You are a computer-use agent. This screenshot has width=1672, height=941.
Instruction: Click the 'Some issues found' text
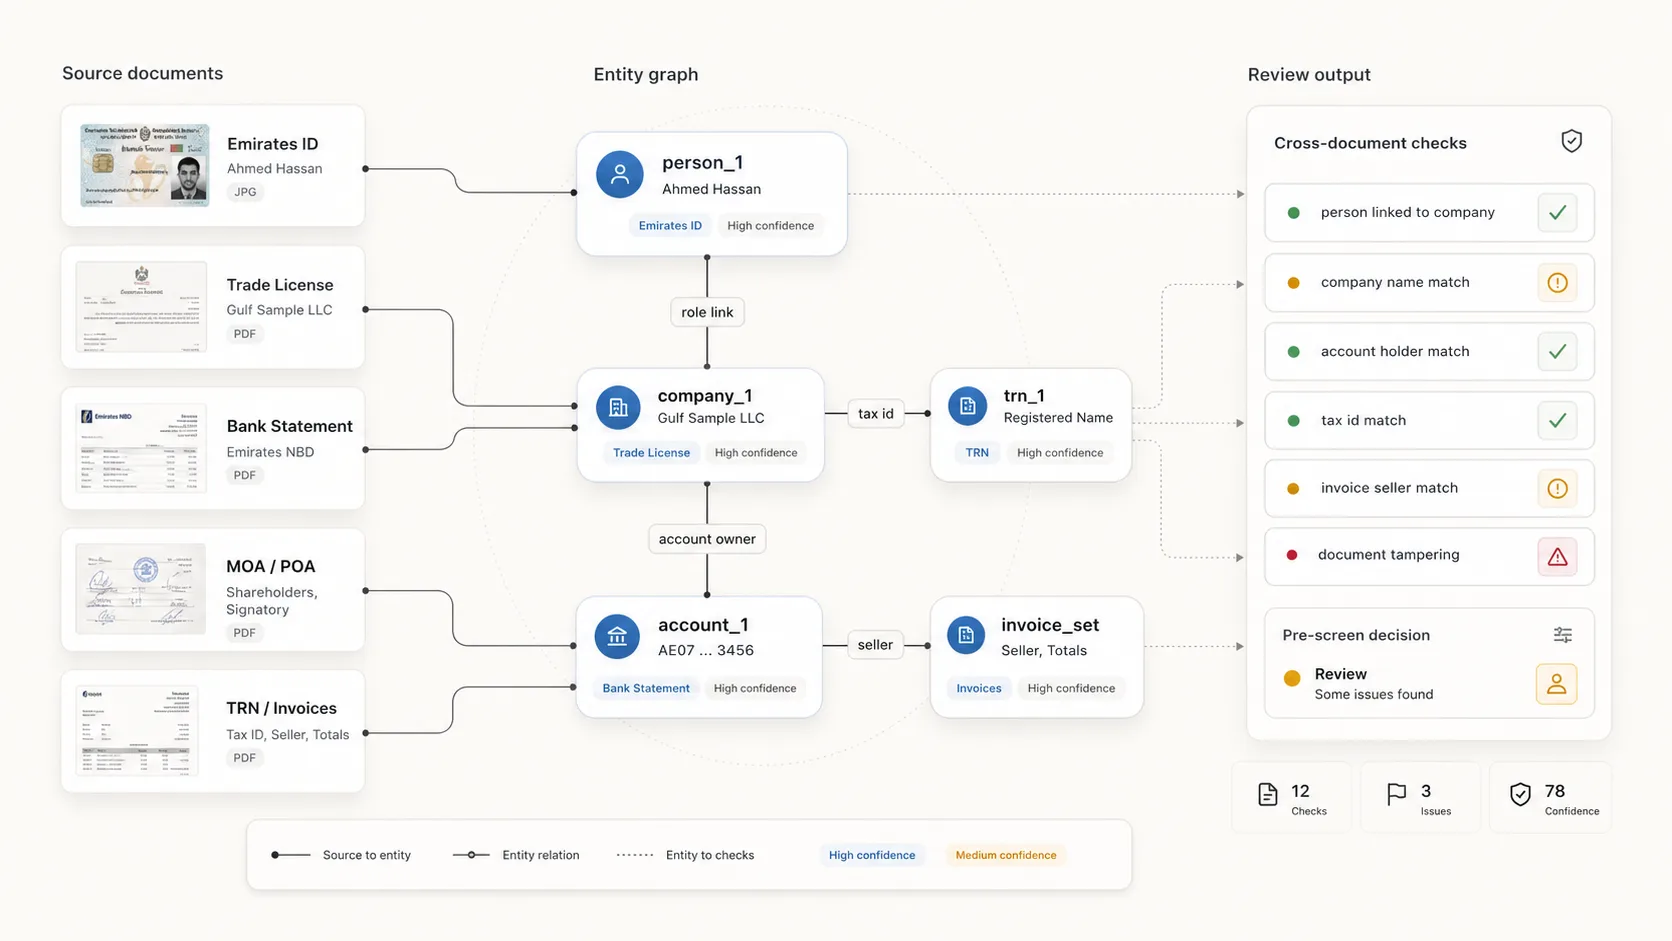(x=1374, y=694)
